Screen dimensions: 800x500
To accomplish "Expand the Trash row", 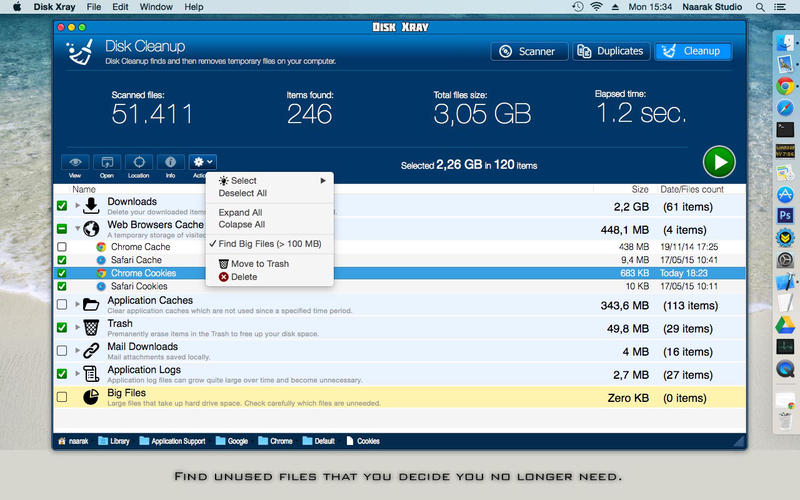I will click(x=77, y=328).
